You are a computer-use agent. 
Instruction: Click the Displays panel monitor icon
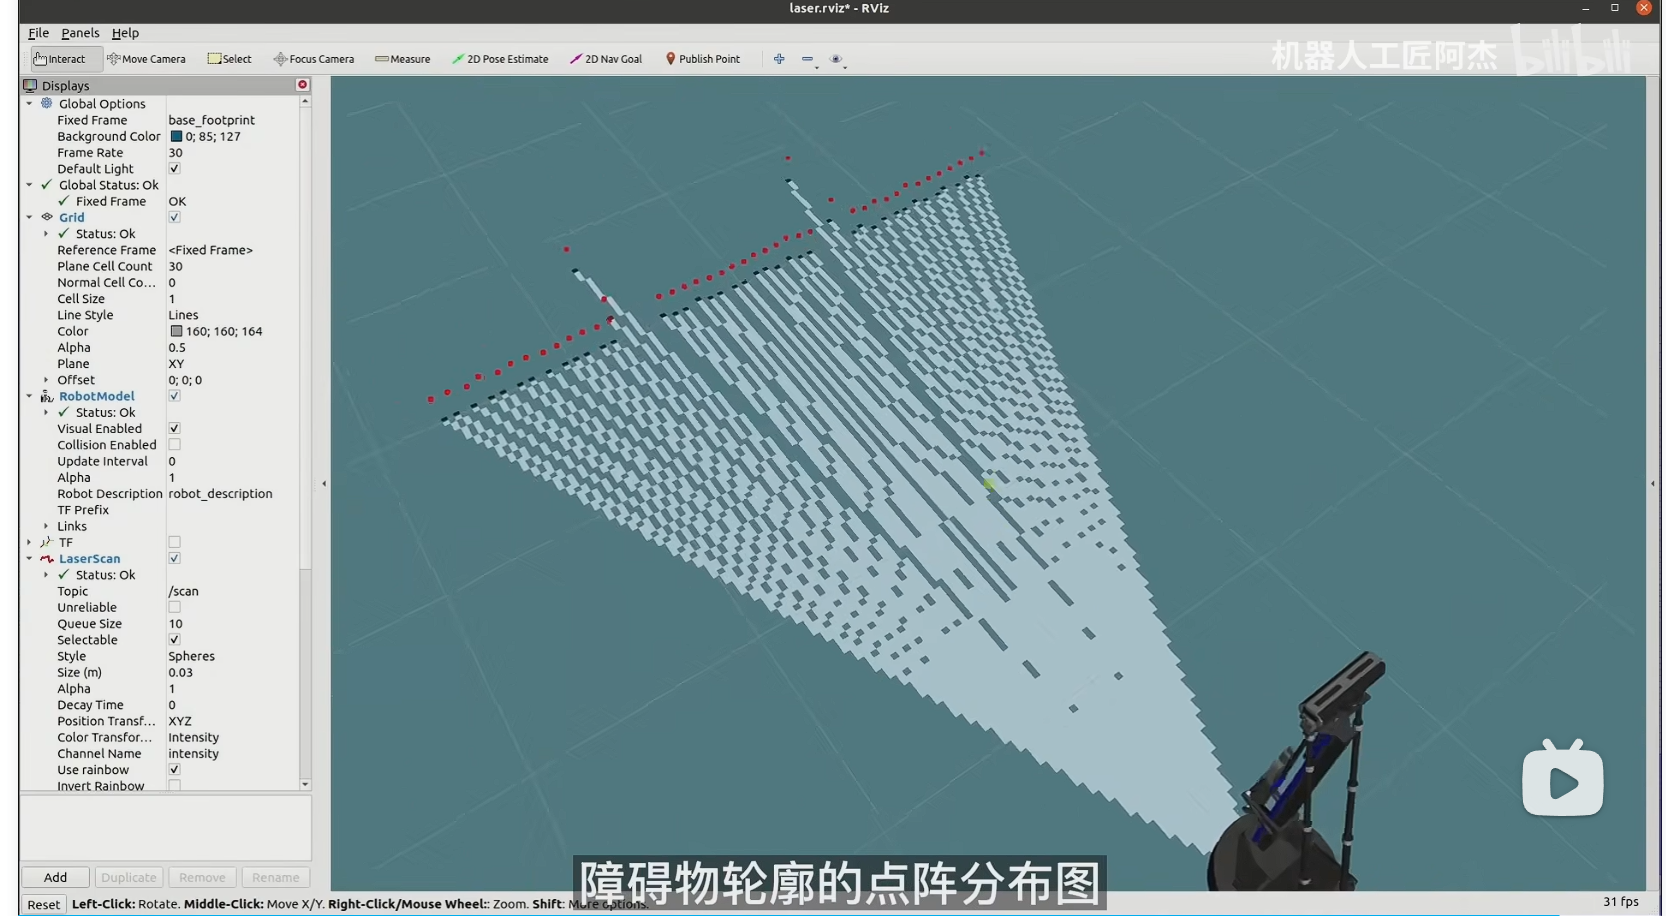(x=30, y=85)
